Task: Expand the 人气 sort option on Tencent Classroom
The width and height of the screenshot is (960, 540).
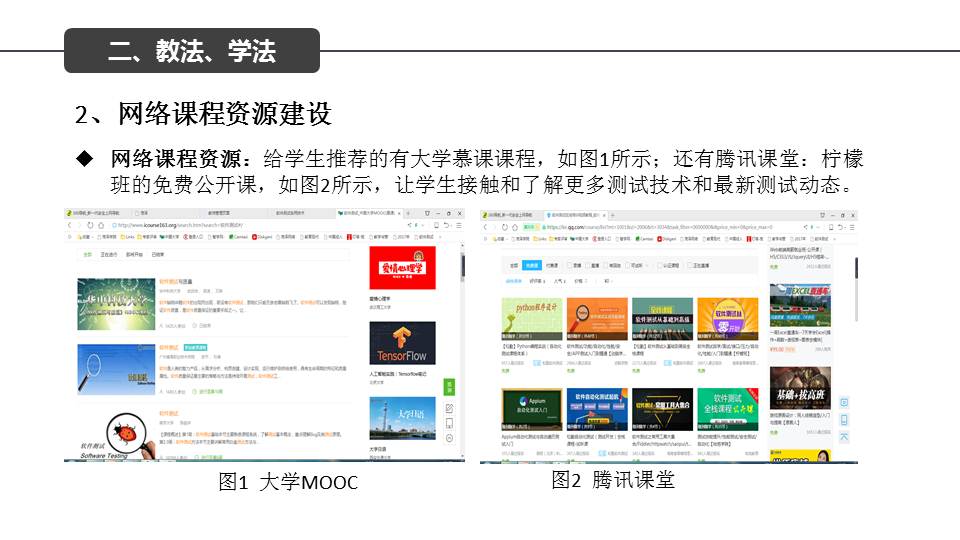Action: coord(560,282)
